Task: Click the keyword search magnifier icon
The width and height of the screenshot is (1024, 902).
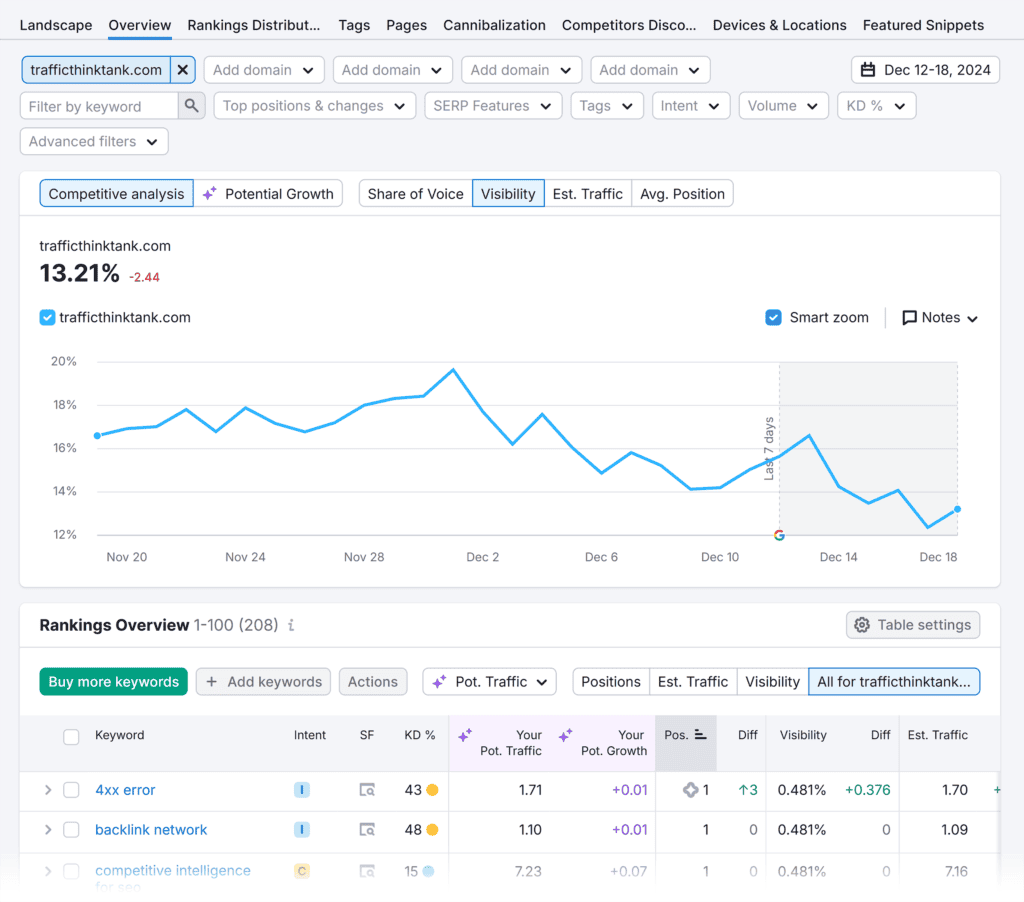Action: [x=191, y=106]
